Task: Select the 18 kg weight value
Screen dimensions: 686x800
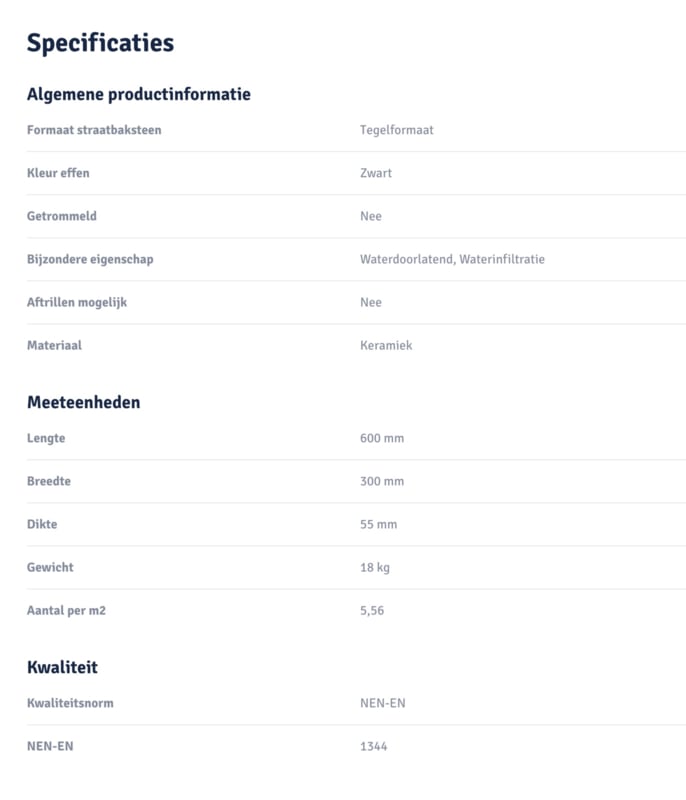Action: 375,567
